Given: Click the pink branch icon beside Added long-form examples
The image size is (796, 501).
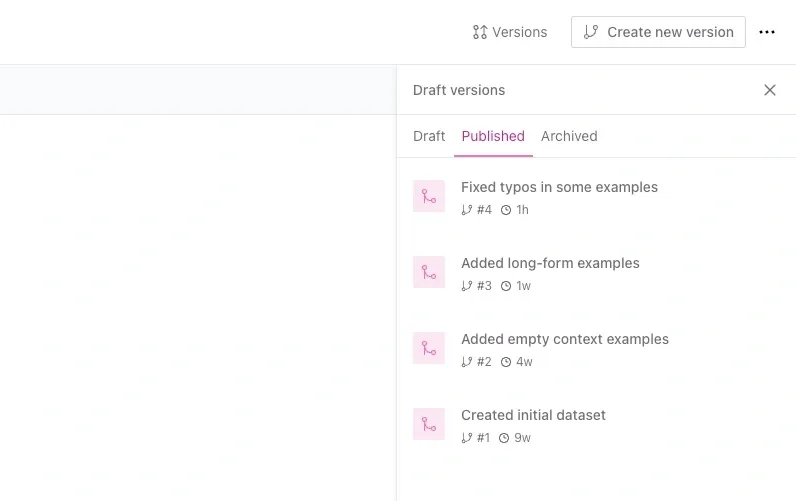Looking at the screenshot, I should coord(429,272).
